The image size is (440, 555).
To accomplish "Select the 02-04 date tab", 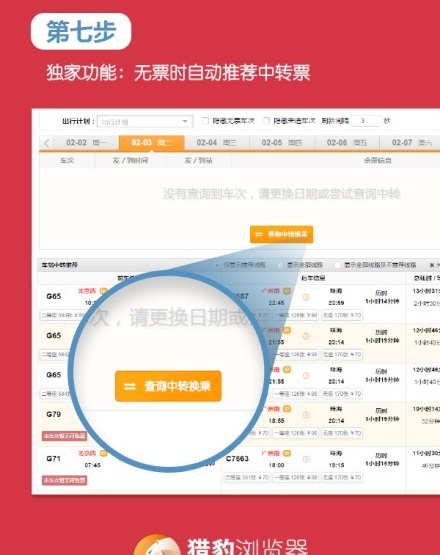I will point(217,143).
